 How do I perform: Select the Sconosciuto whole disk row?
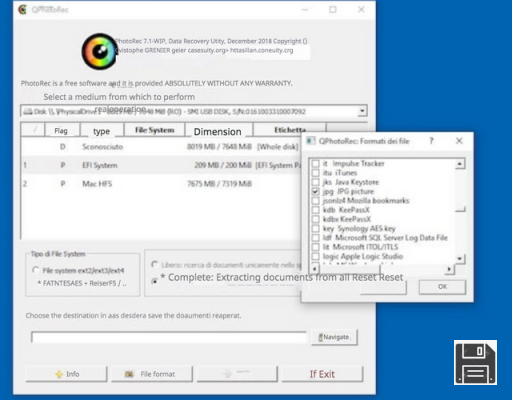point(161,147)
